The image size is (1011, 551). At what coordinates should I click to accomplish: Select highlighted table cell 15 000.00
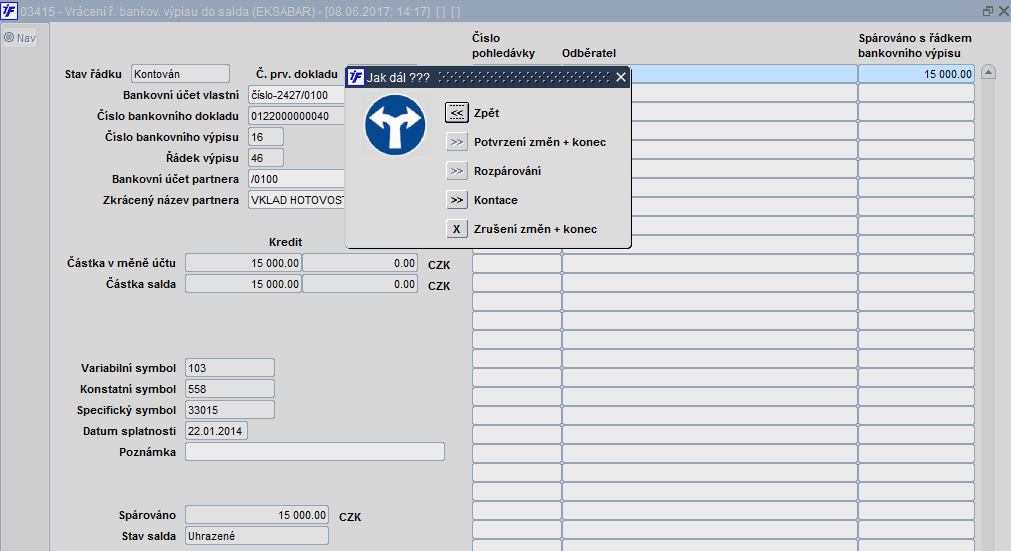(916, 74)
